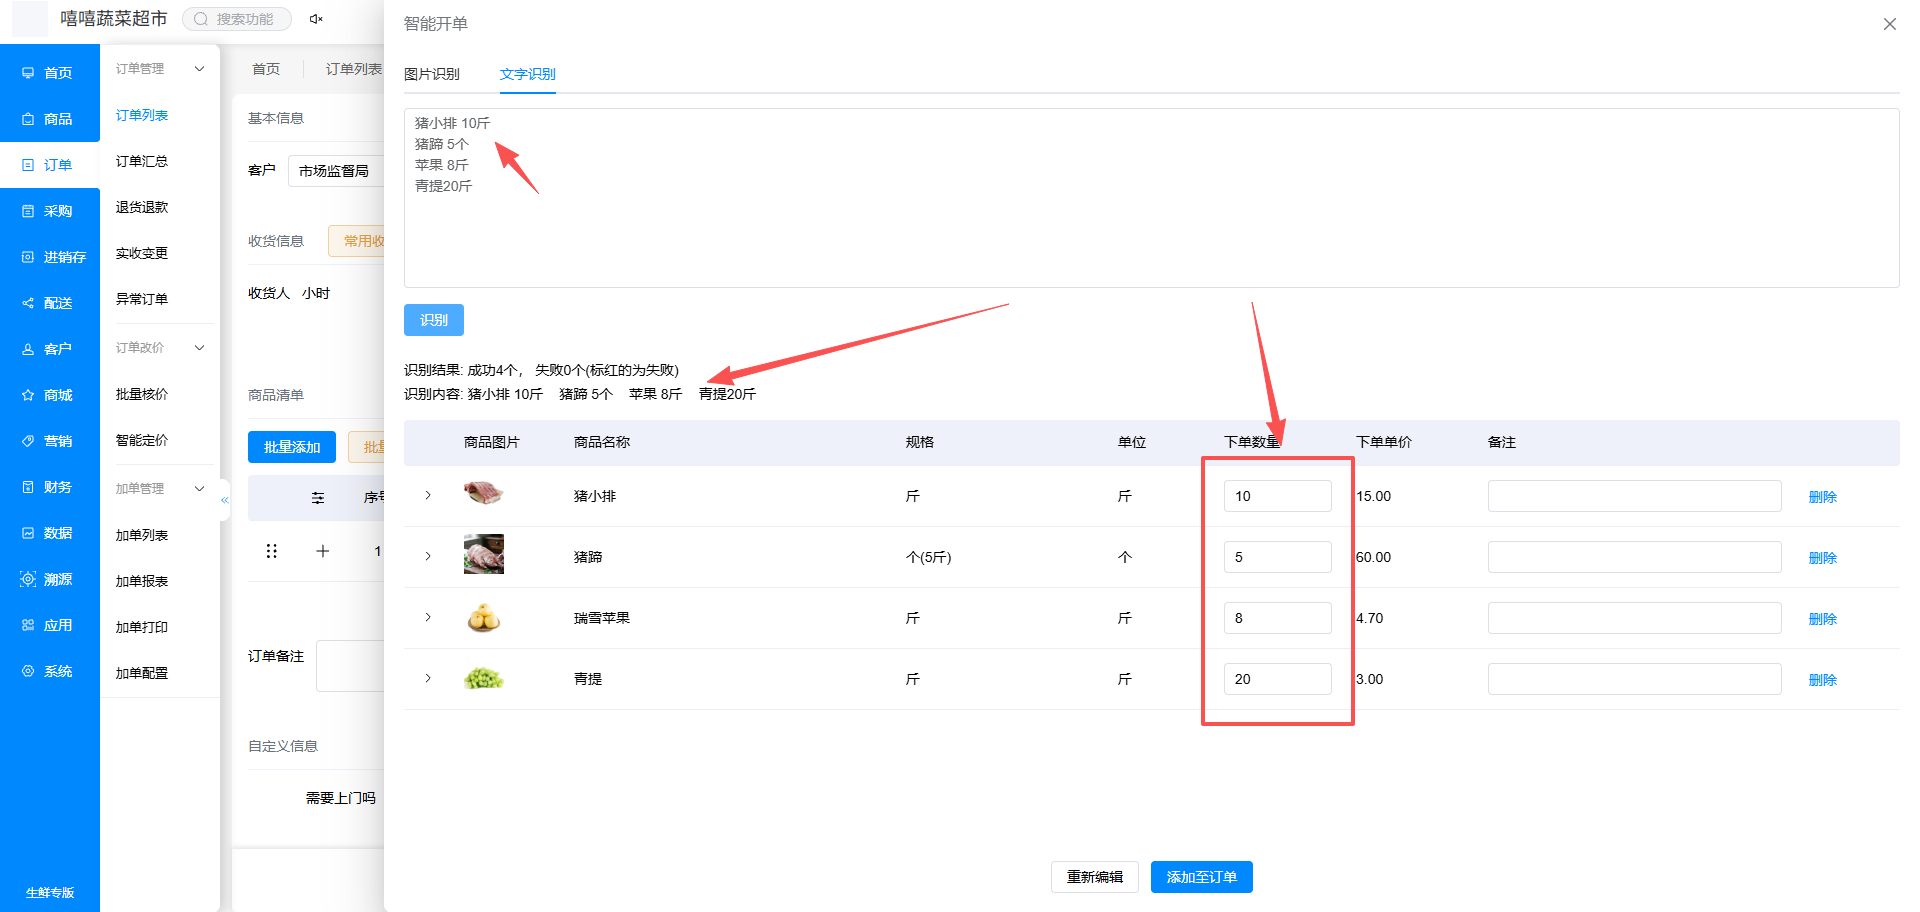Expand the 猪小排 row
This screenshot has height=912, width=1920.
pos(428,495)
